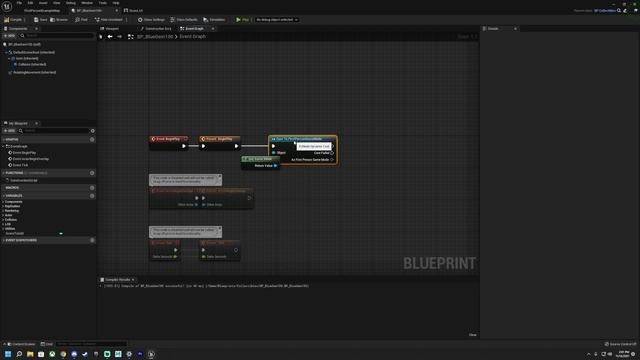Expand the Components variable category
The width and height of the screenshot is (640, 360).
3,202
